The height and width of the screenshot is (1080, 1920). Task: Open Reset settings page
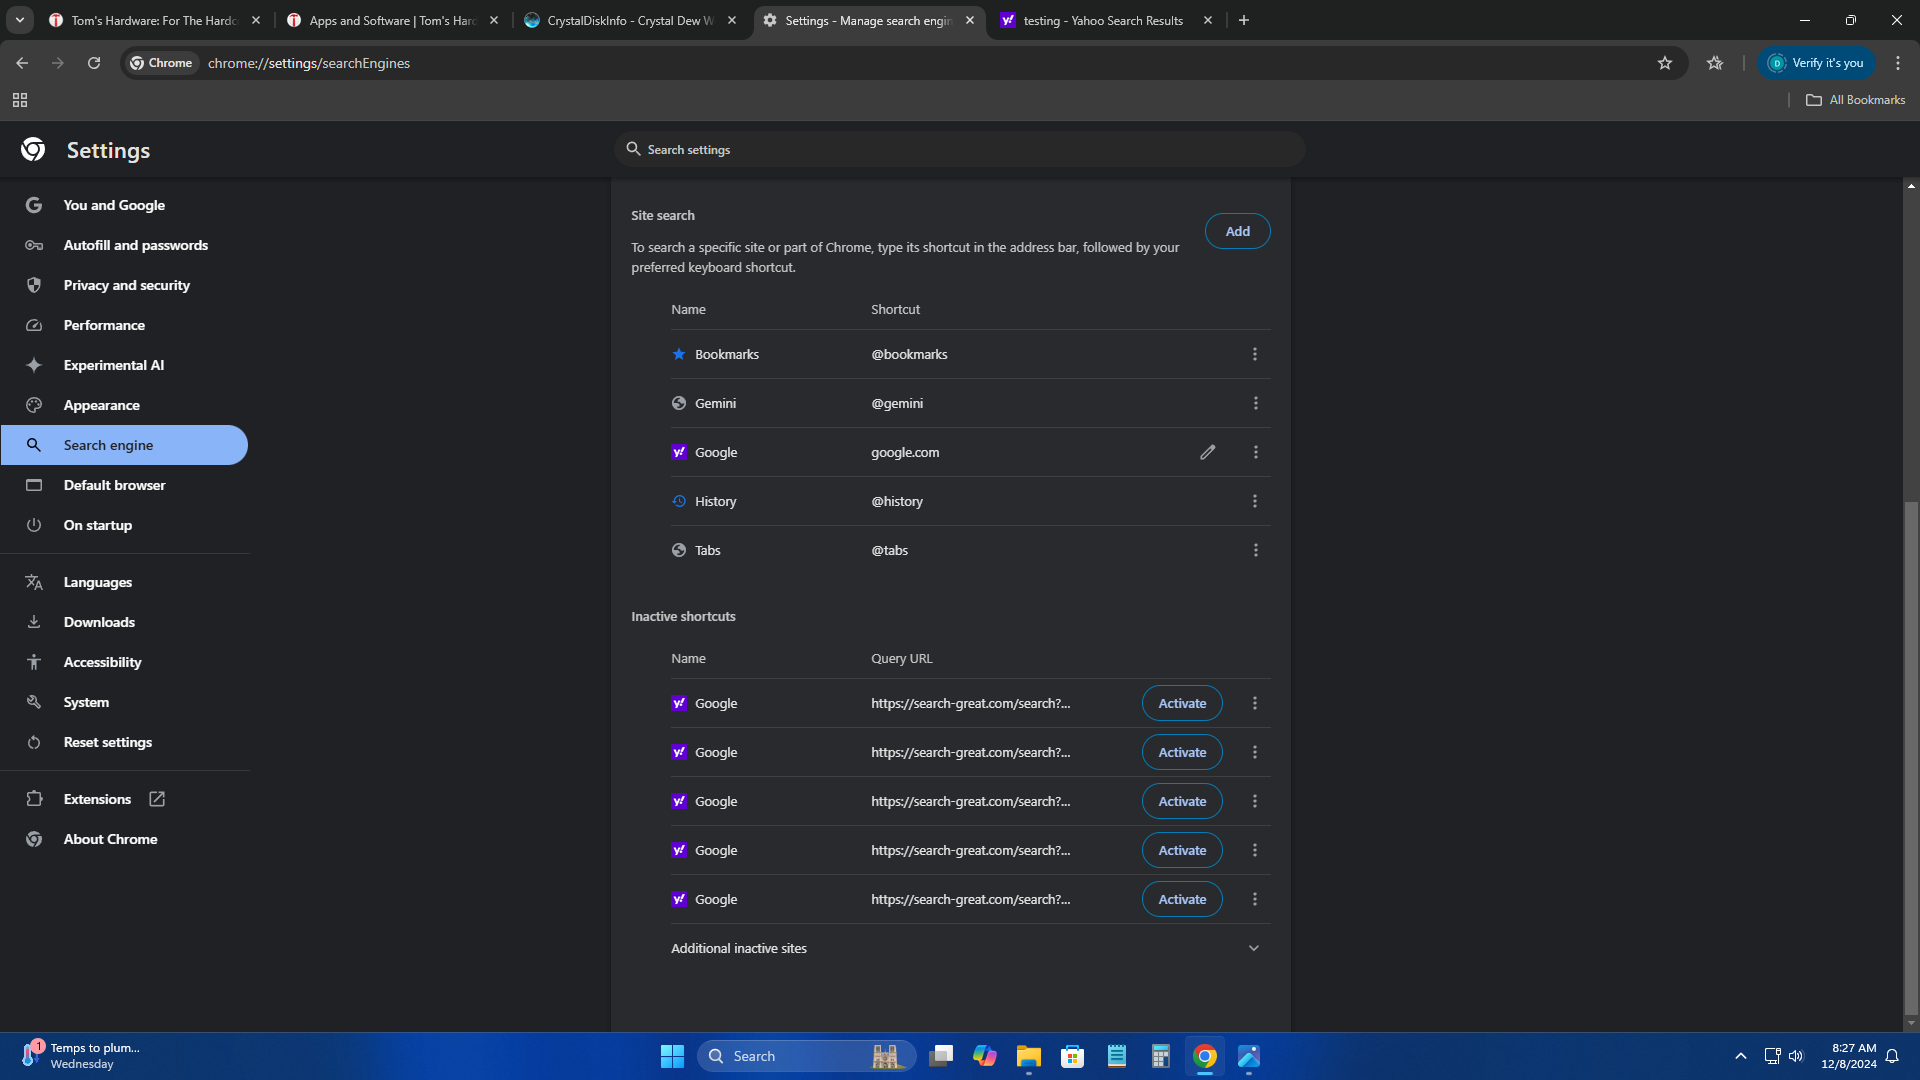click(x=124, y=742)
